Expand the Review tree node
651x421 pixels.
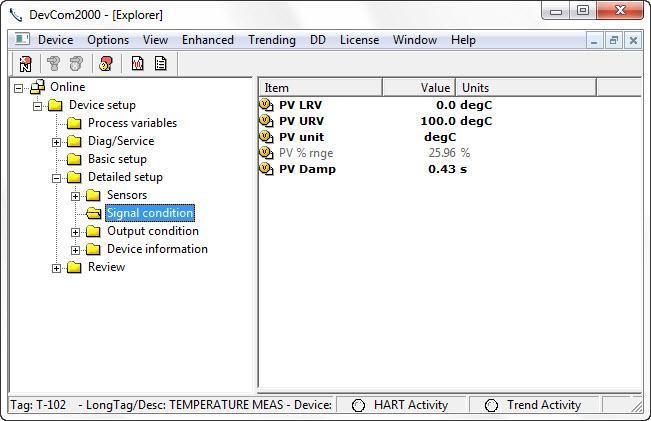click(x=57, y=267)
